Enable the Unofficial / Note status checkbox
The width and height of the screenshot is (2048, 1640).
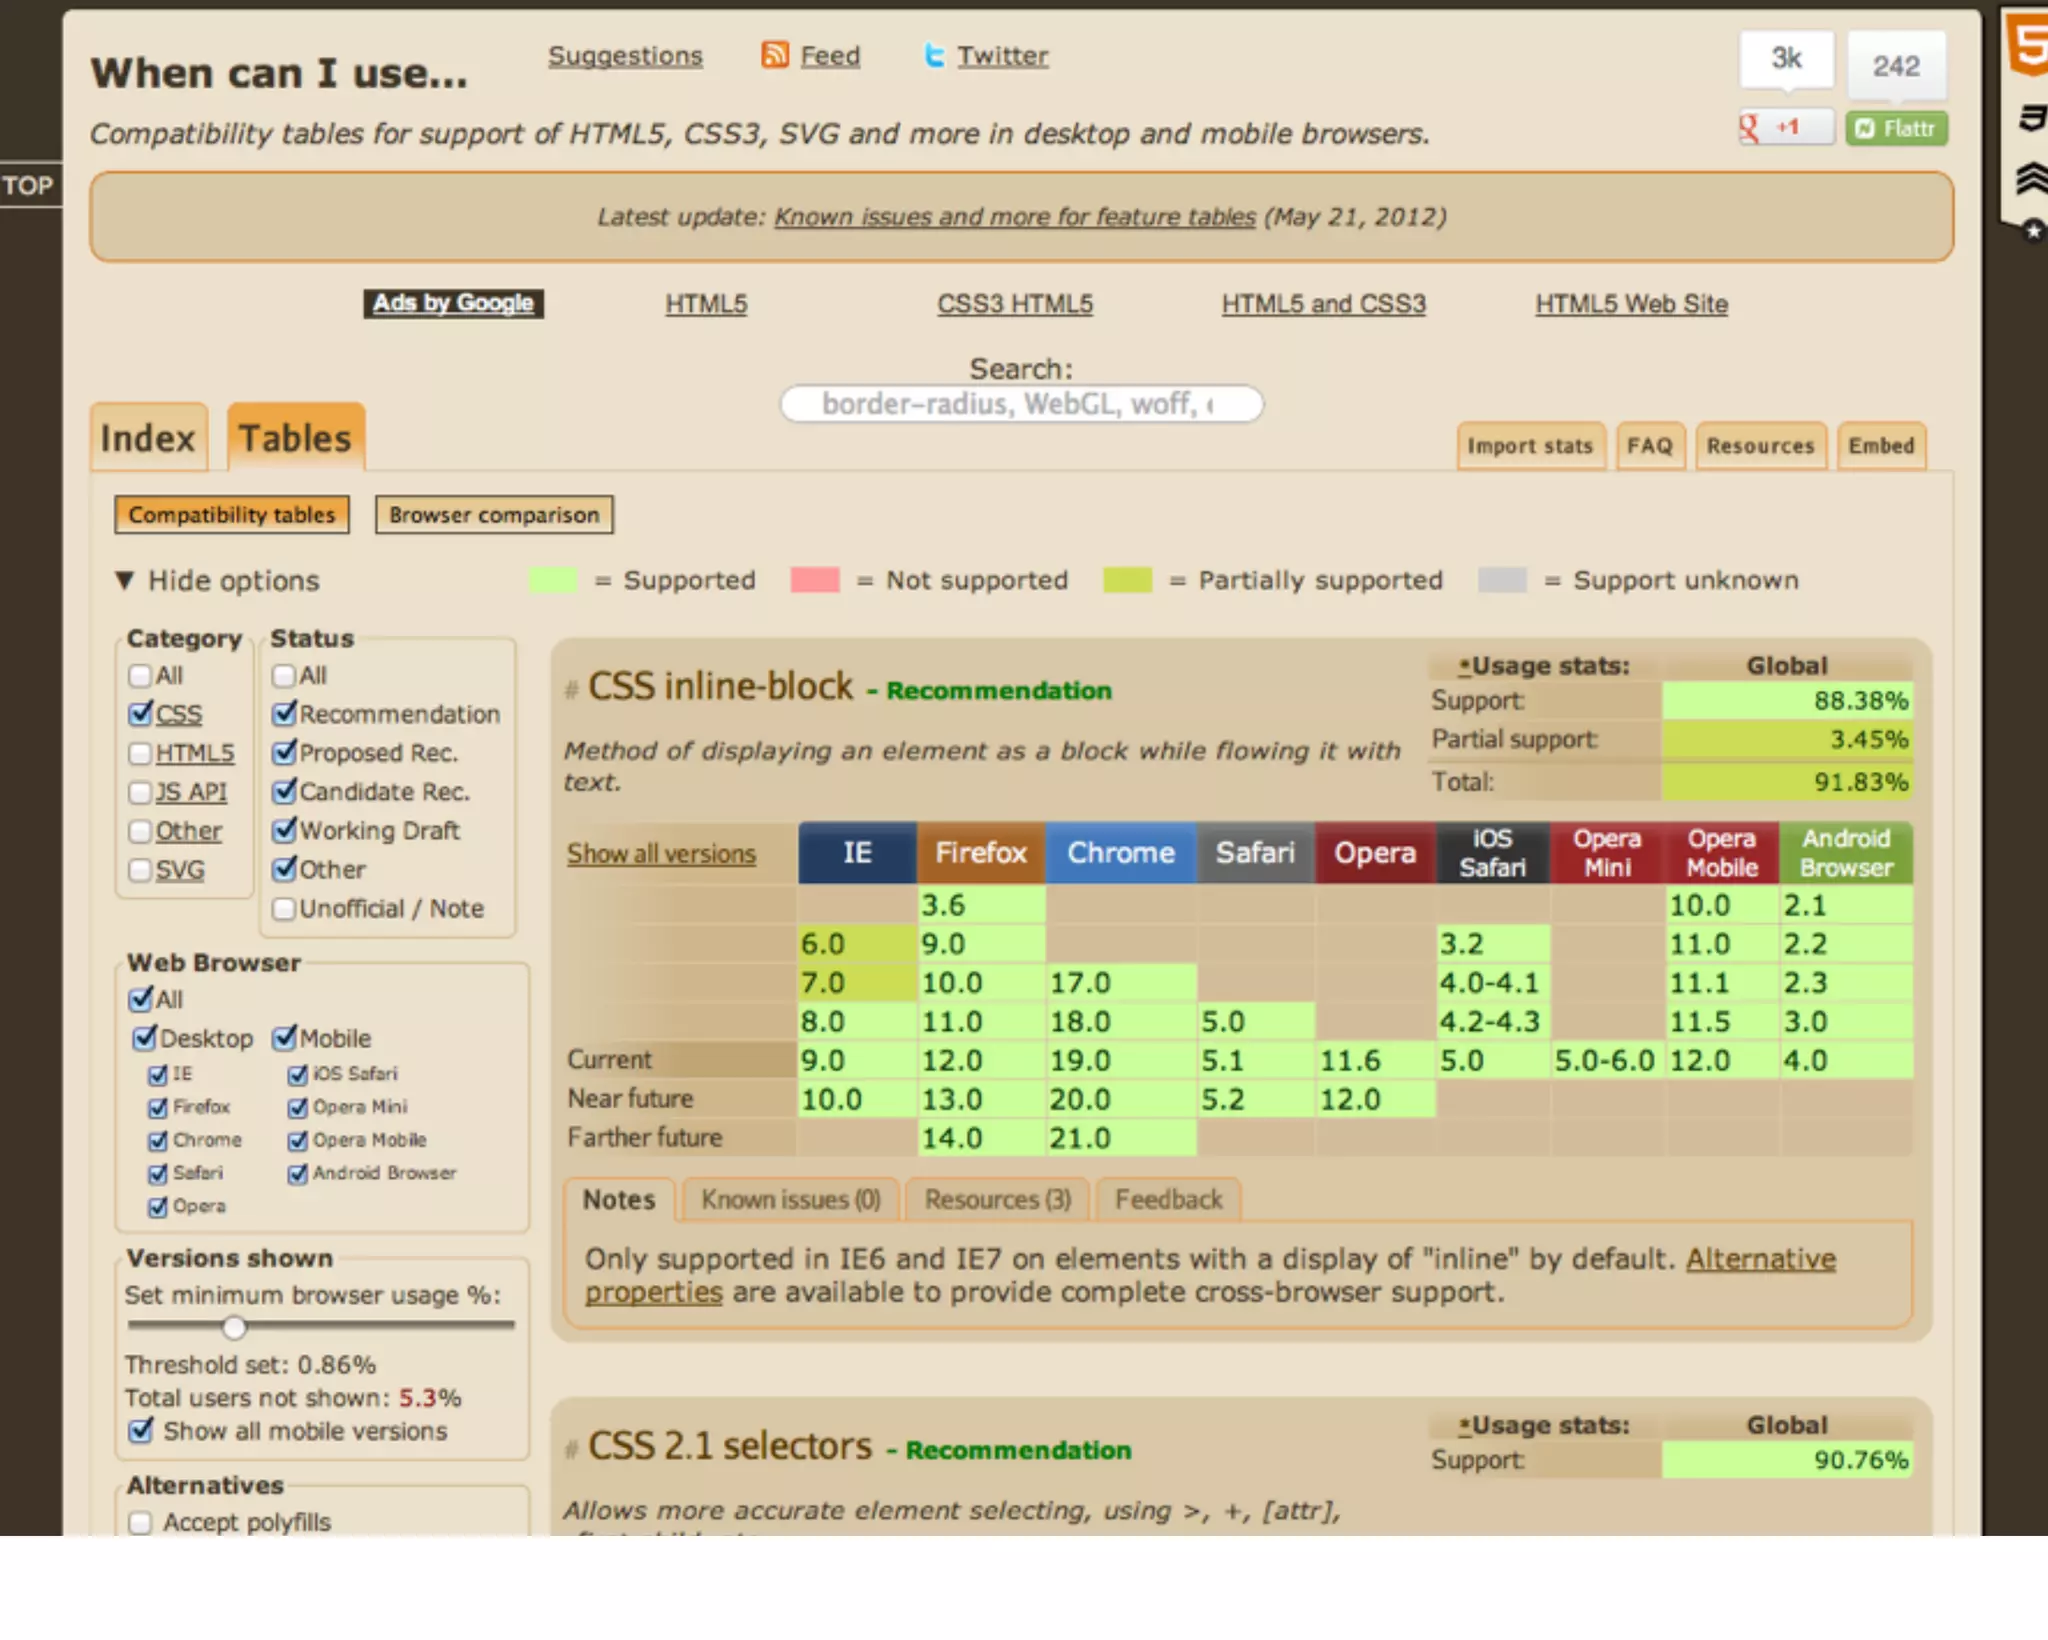tap(284, 909)
